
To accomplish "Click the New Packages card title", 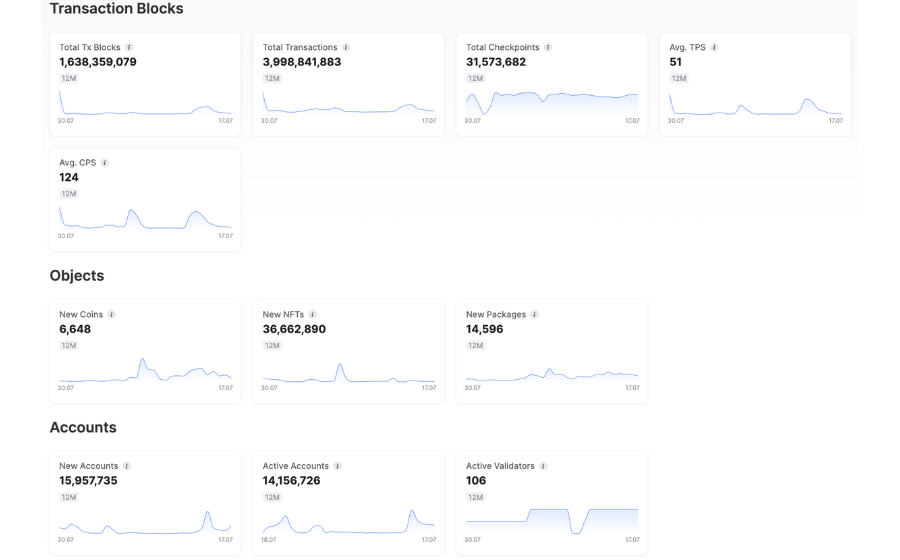I will point(496,314).
